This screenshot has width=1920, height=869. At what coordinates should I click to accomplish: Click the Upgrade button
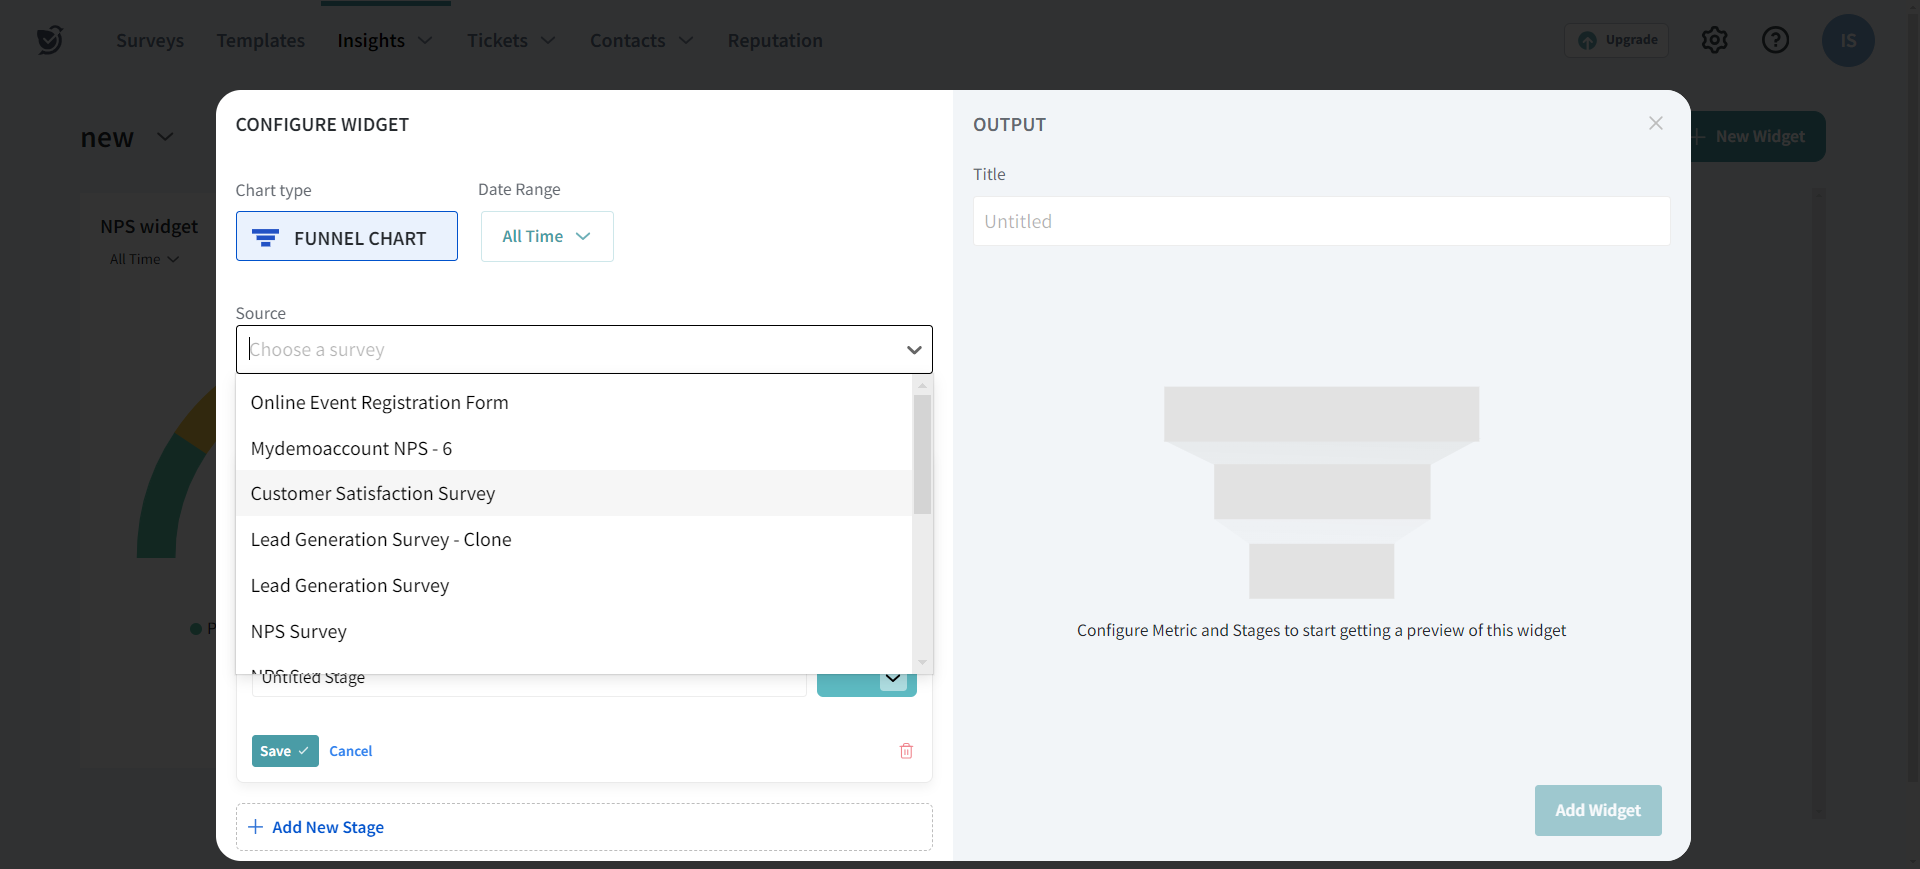pyautogui.click(x=1617, y=40)
